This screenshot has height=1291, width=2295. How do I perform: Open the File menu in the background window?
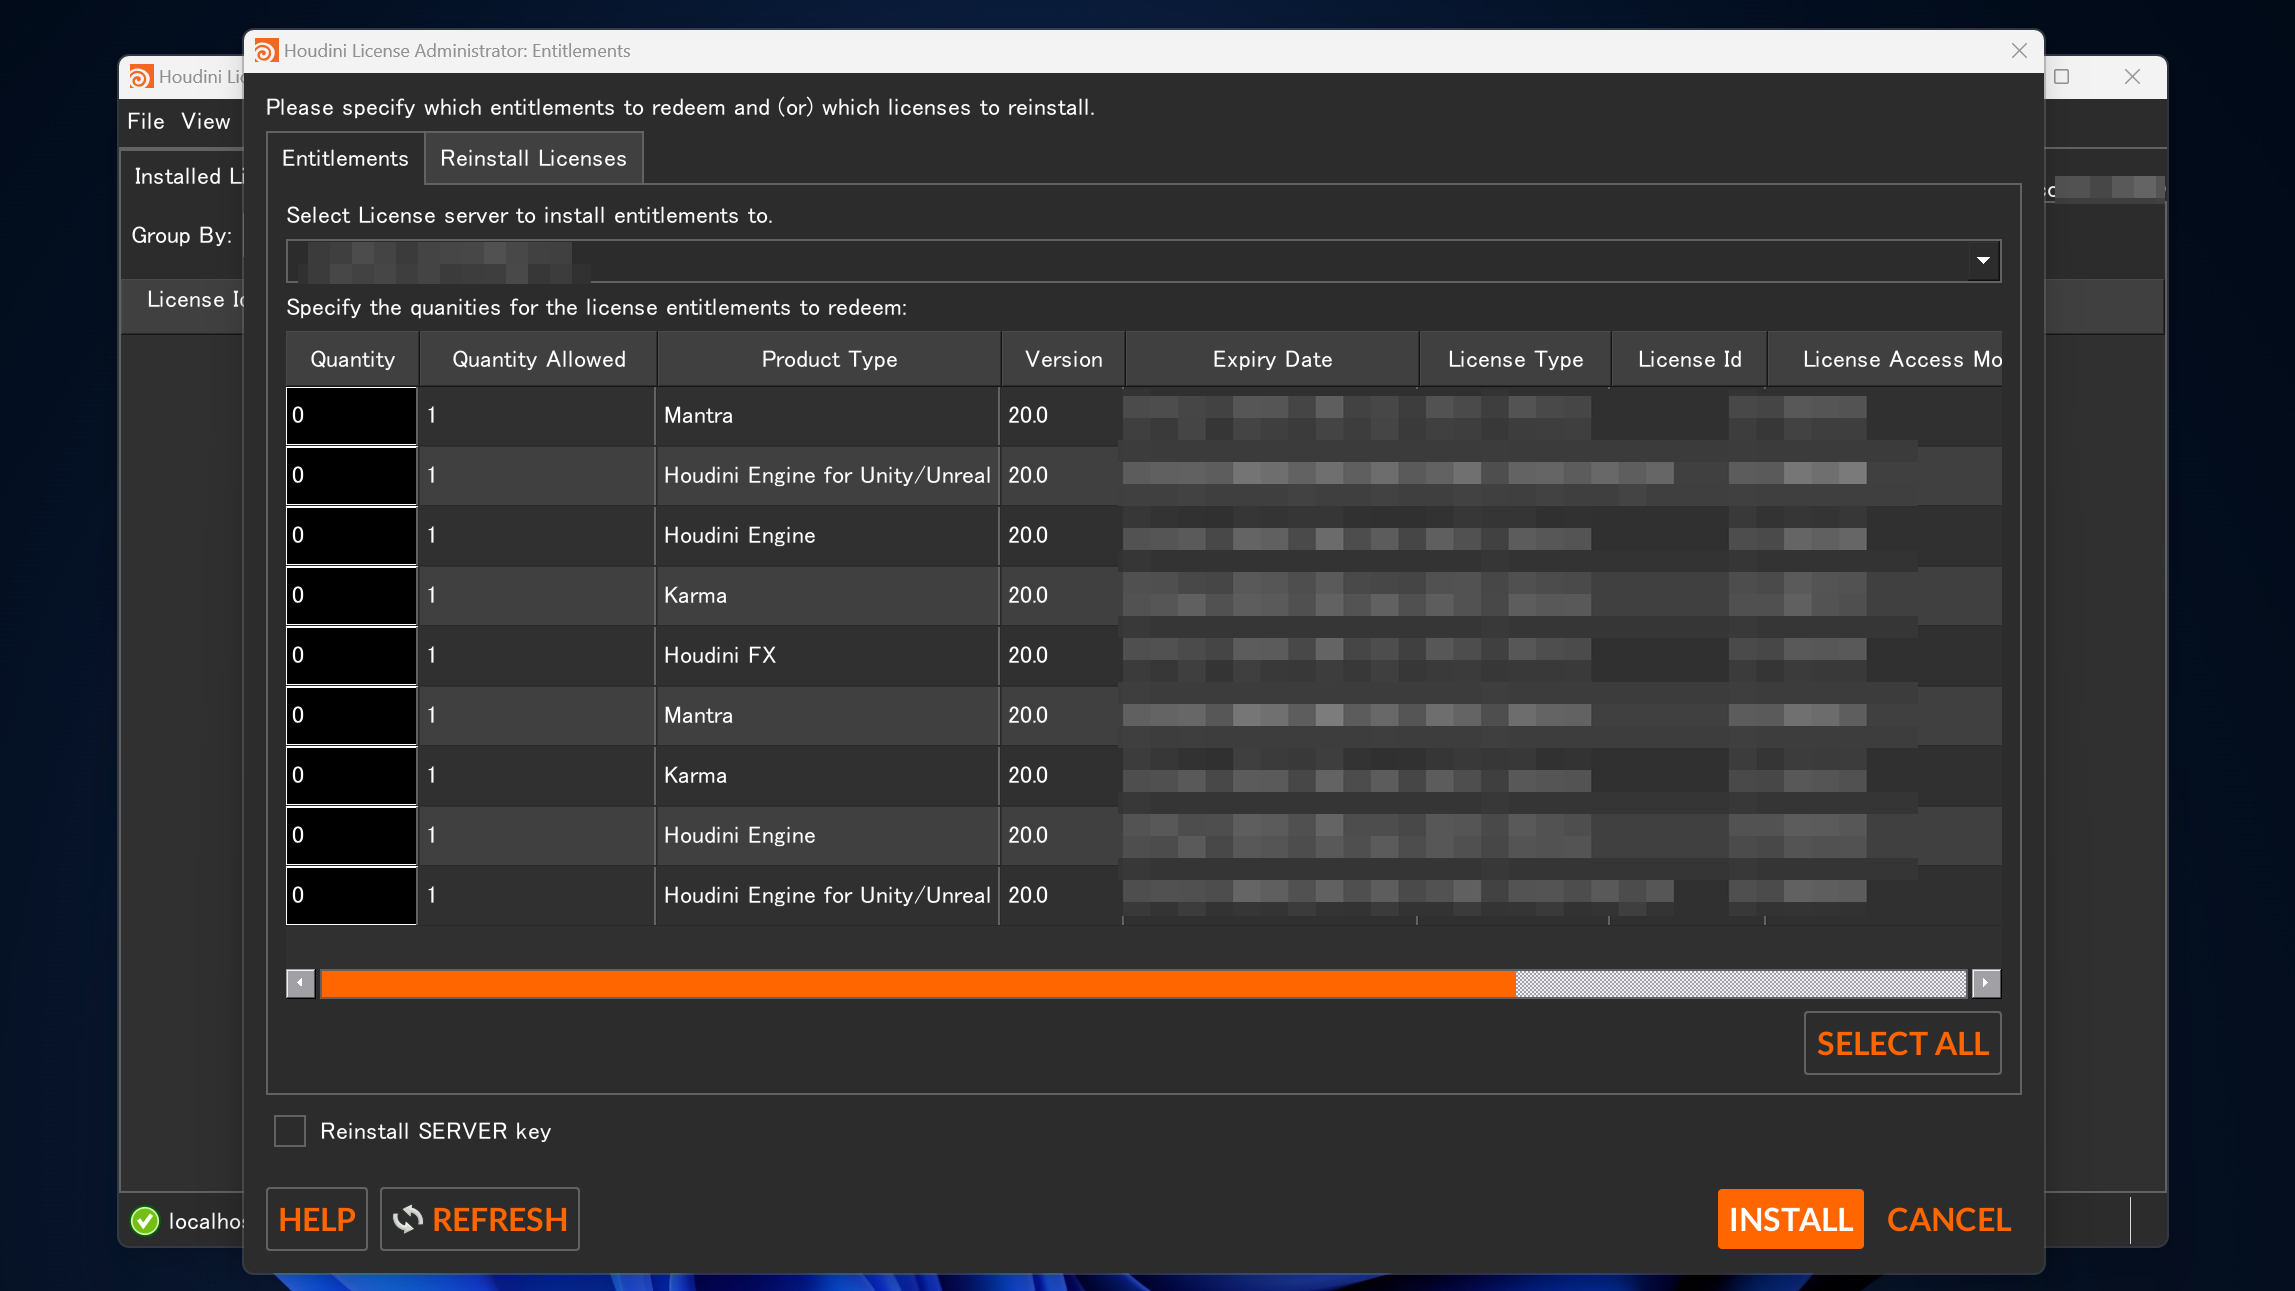pyautogui.click(x=146, y=121)
